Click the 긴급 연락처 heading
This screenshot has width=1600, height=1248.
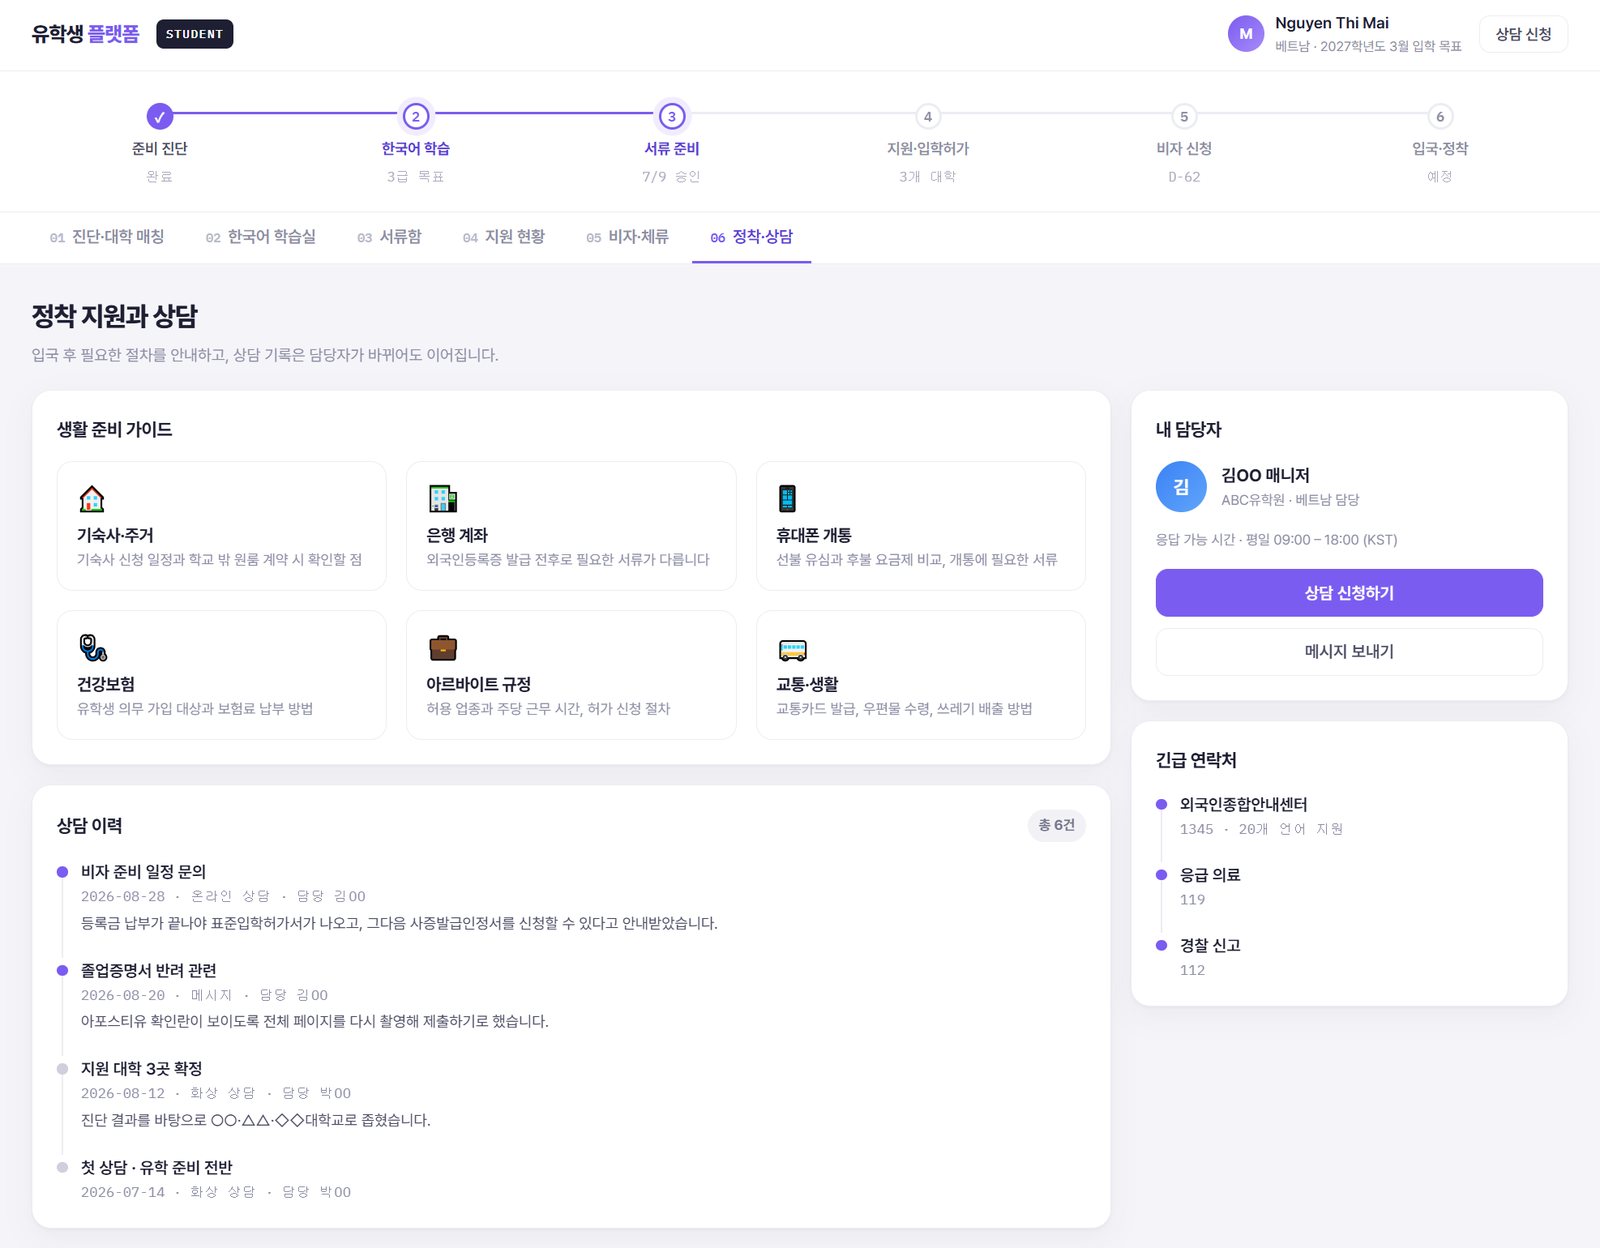point(1196,760)
